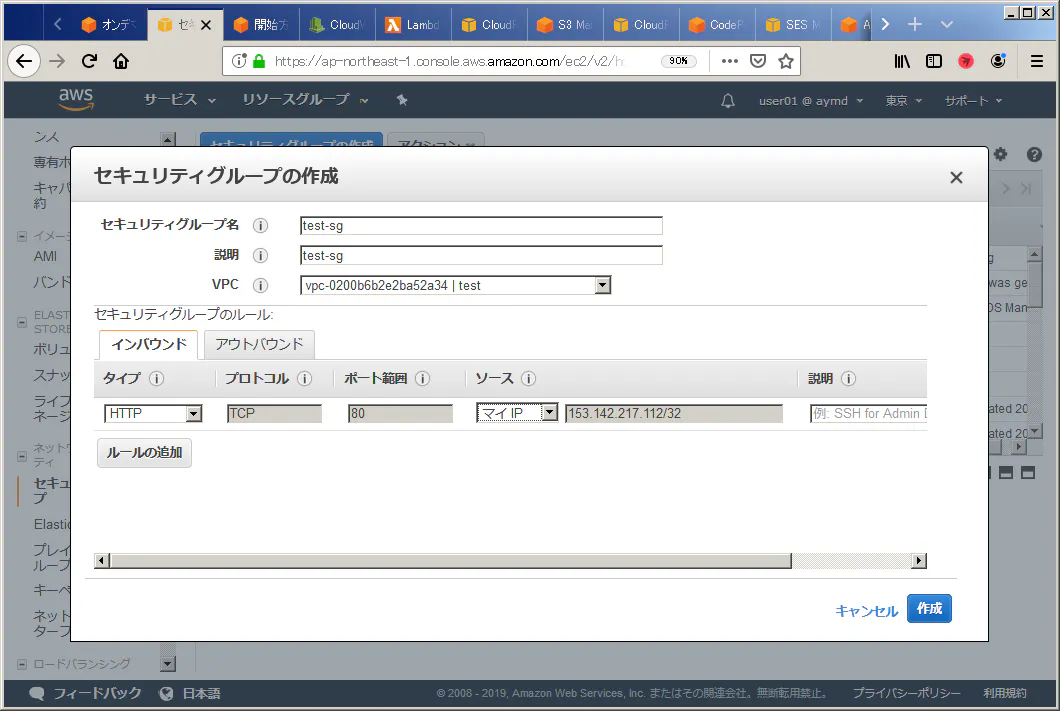
Task: Click the キャンセル link
Action: coord(867,611)
